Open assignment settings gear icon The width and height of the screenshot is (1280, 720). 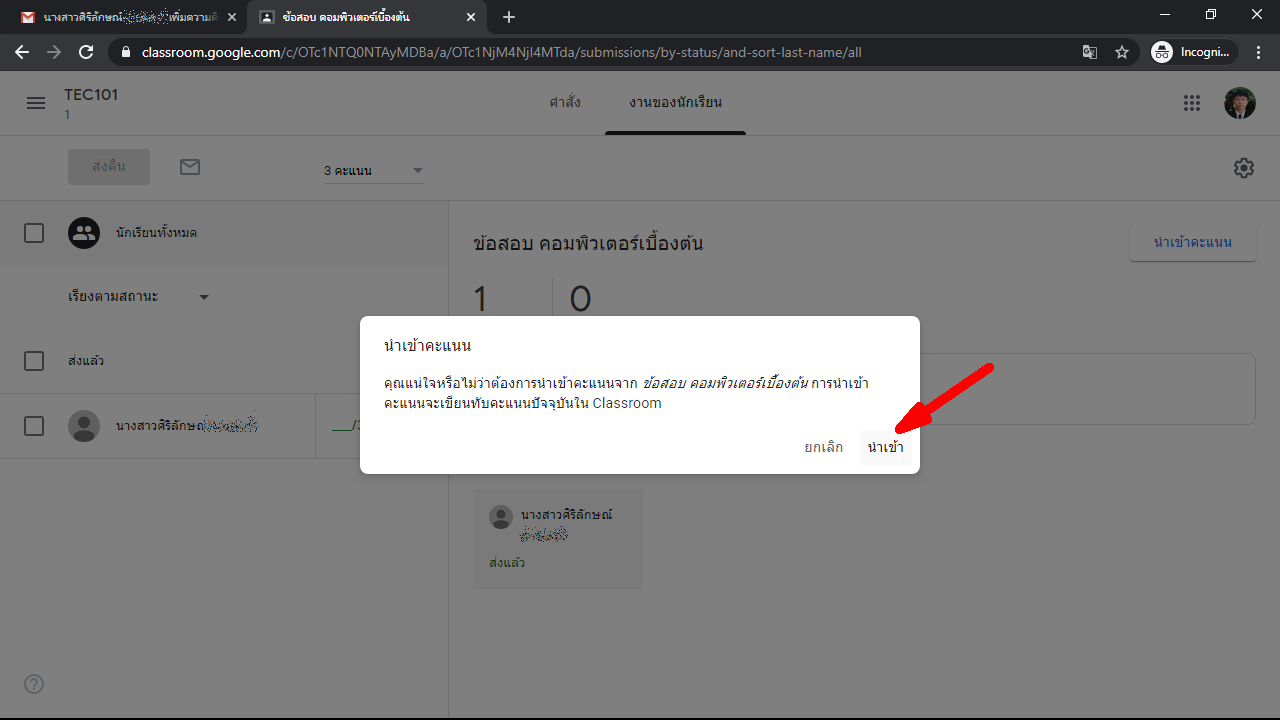point(1243,168)
